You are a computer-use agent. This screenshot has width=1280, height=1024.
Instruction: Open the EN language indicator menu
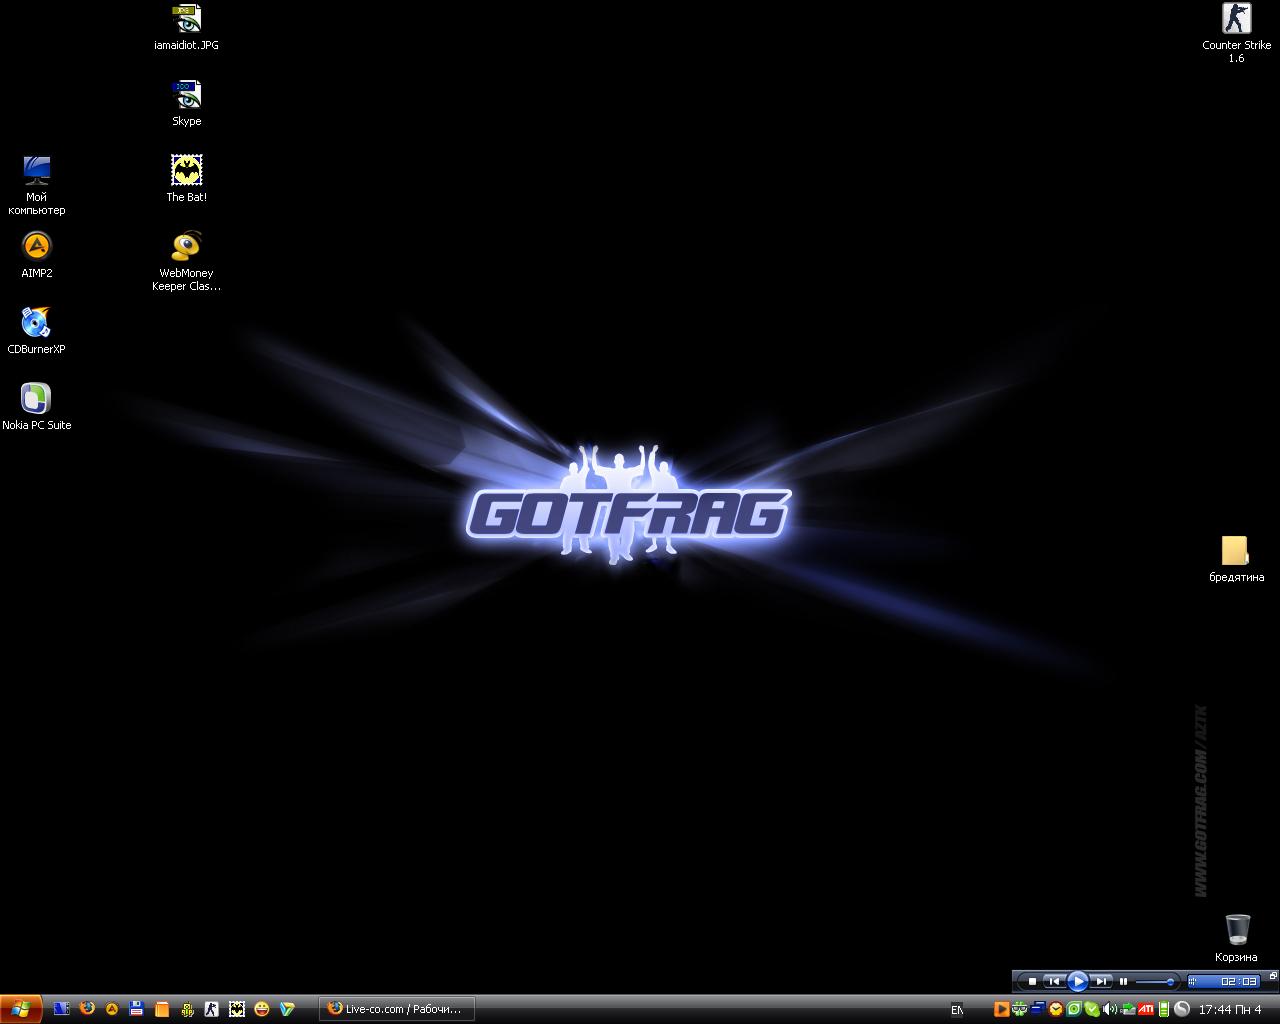[957, 1010]
